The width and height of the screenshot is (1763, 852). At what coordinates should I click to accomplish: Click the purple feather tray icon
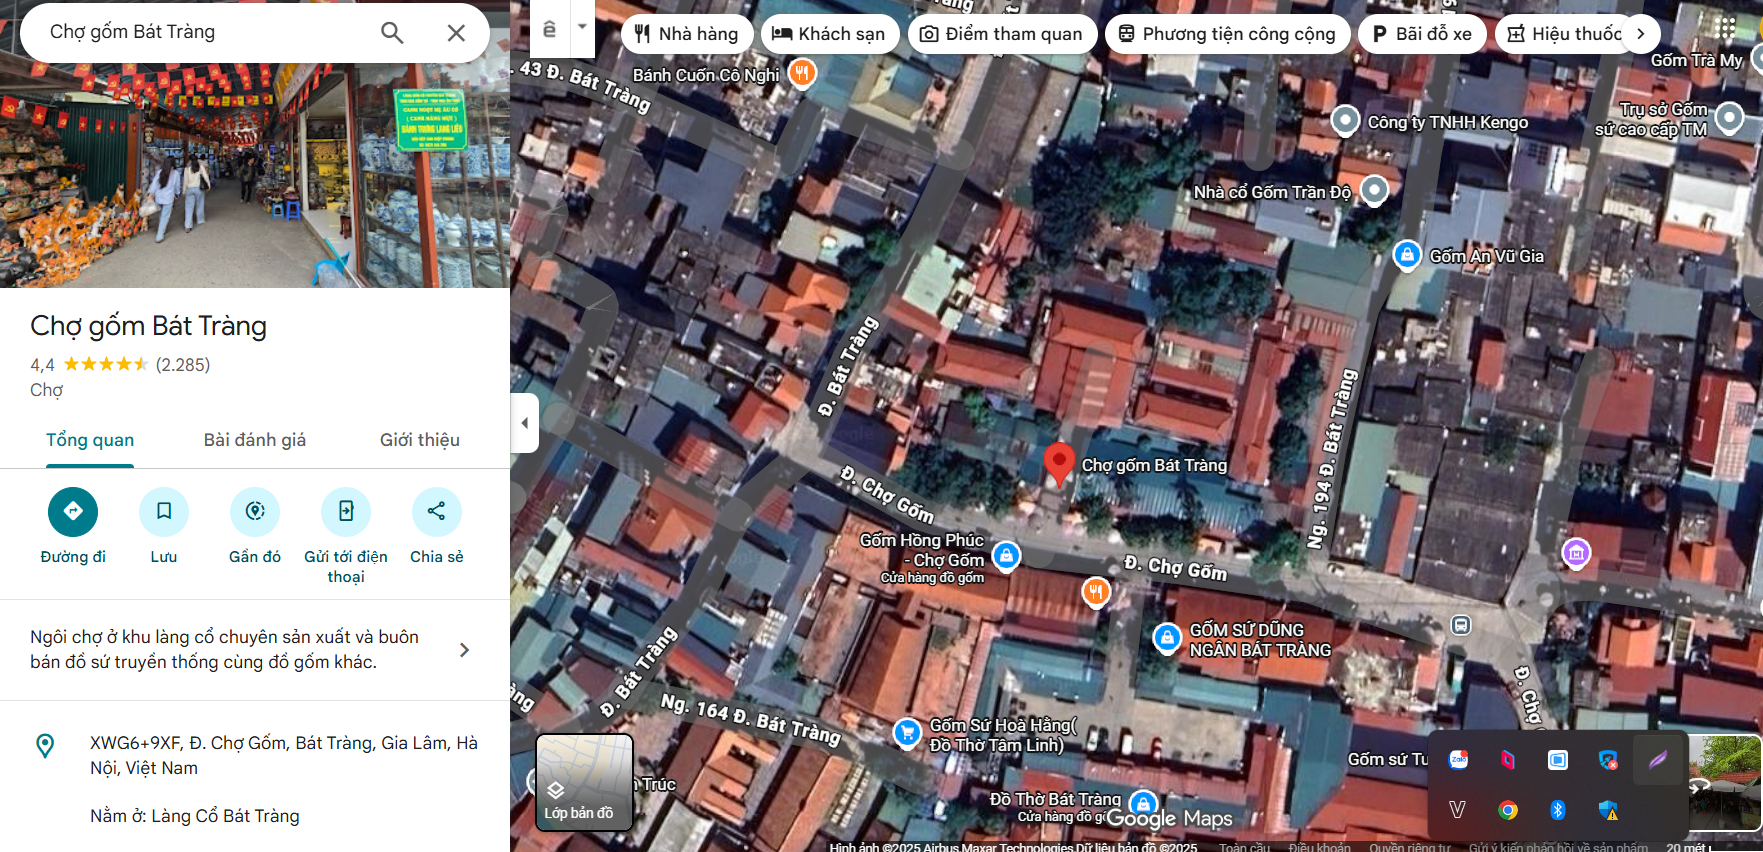pos(1658,760)
